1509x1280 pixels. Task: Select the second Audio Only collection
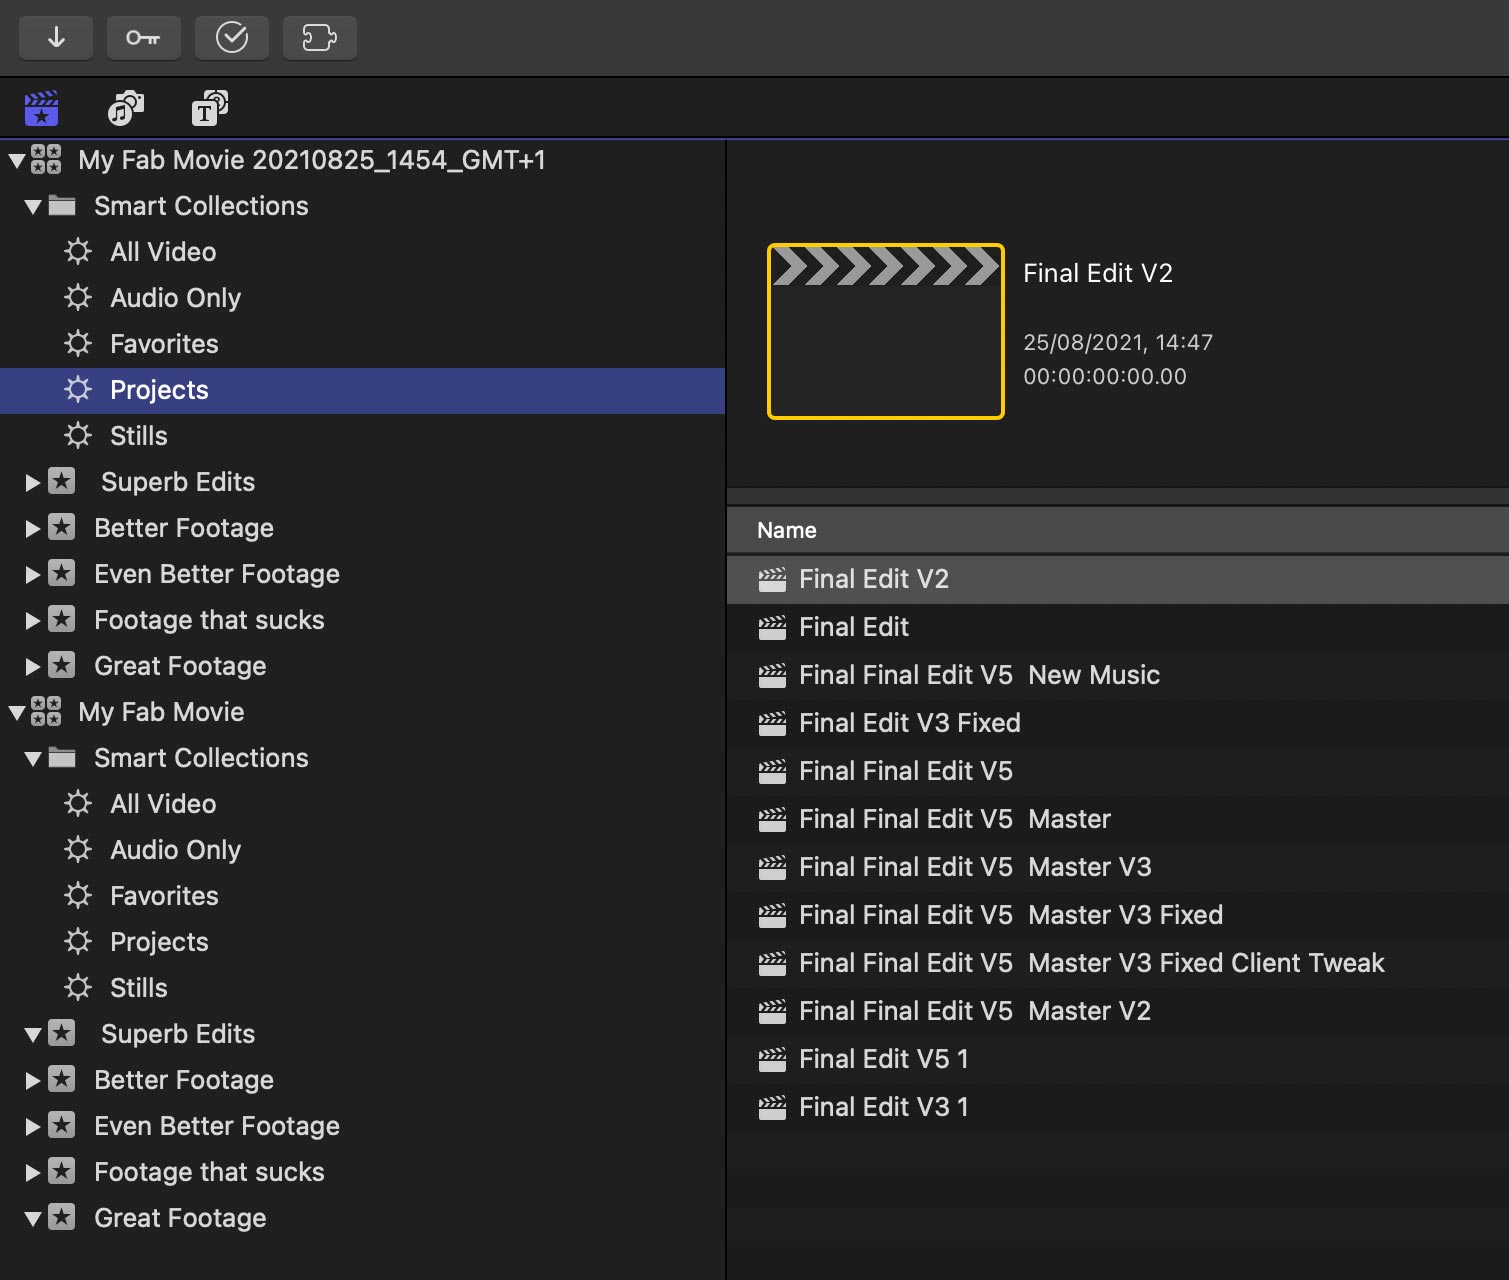point(362,850)
